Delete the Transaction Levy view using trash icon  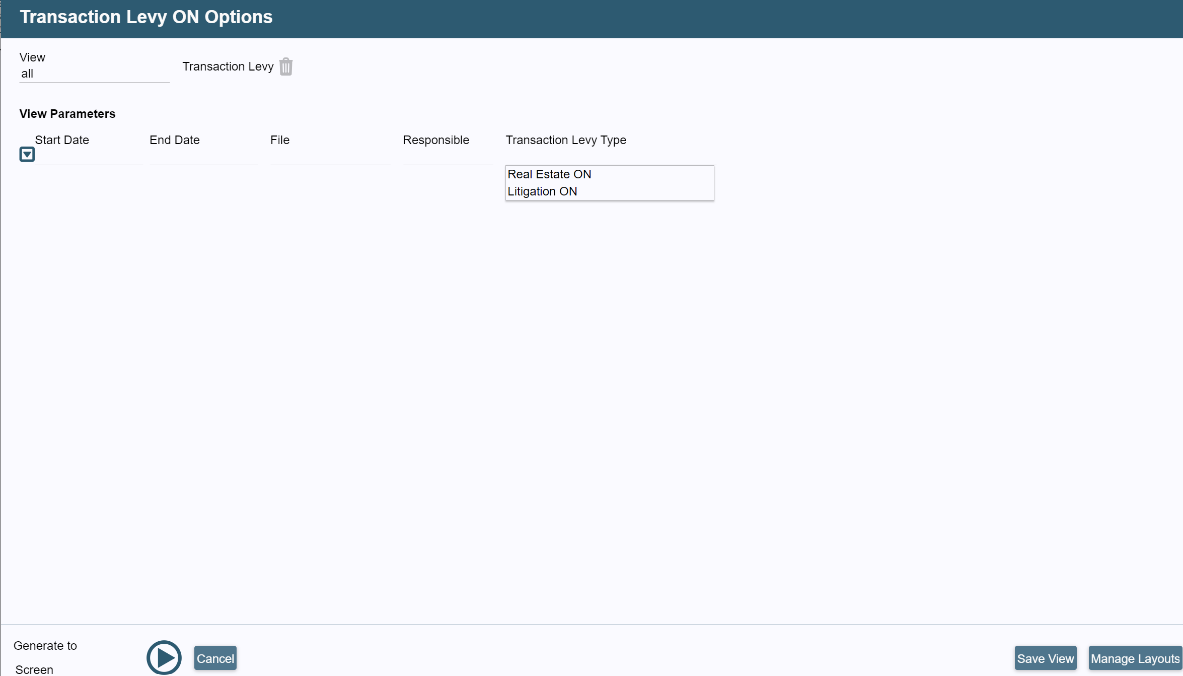[x=286, y=66]
